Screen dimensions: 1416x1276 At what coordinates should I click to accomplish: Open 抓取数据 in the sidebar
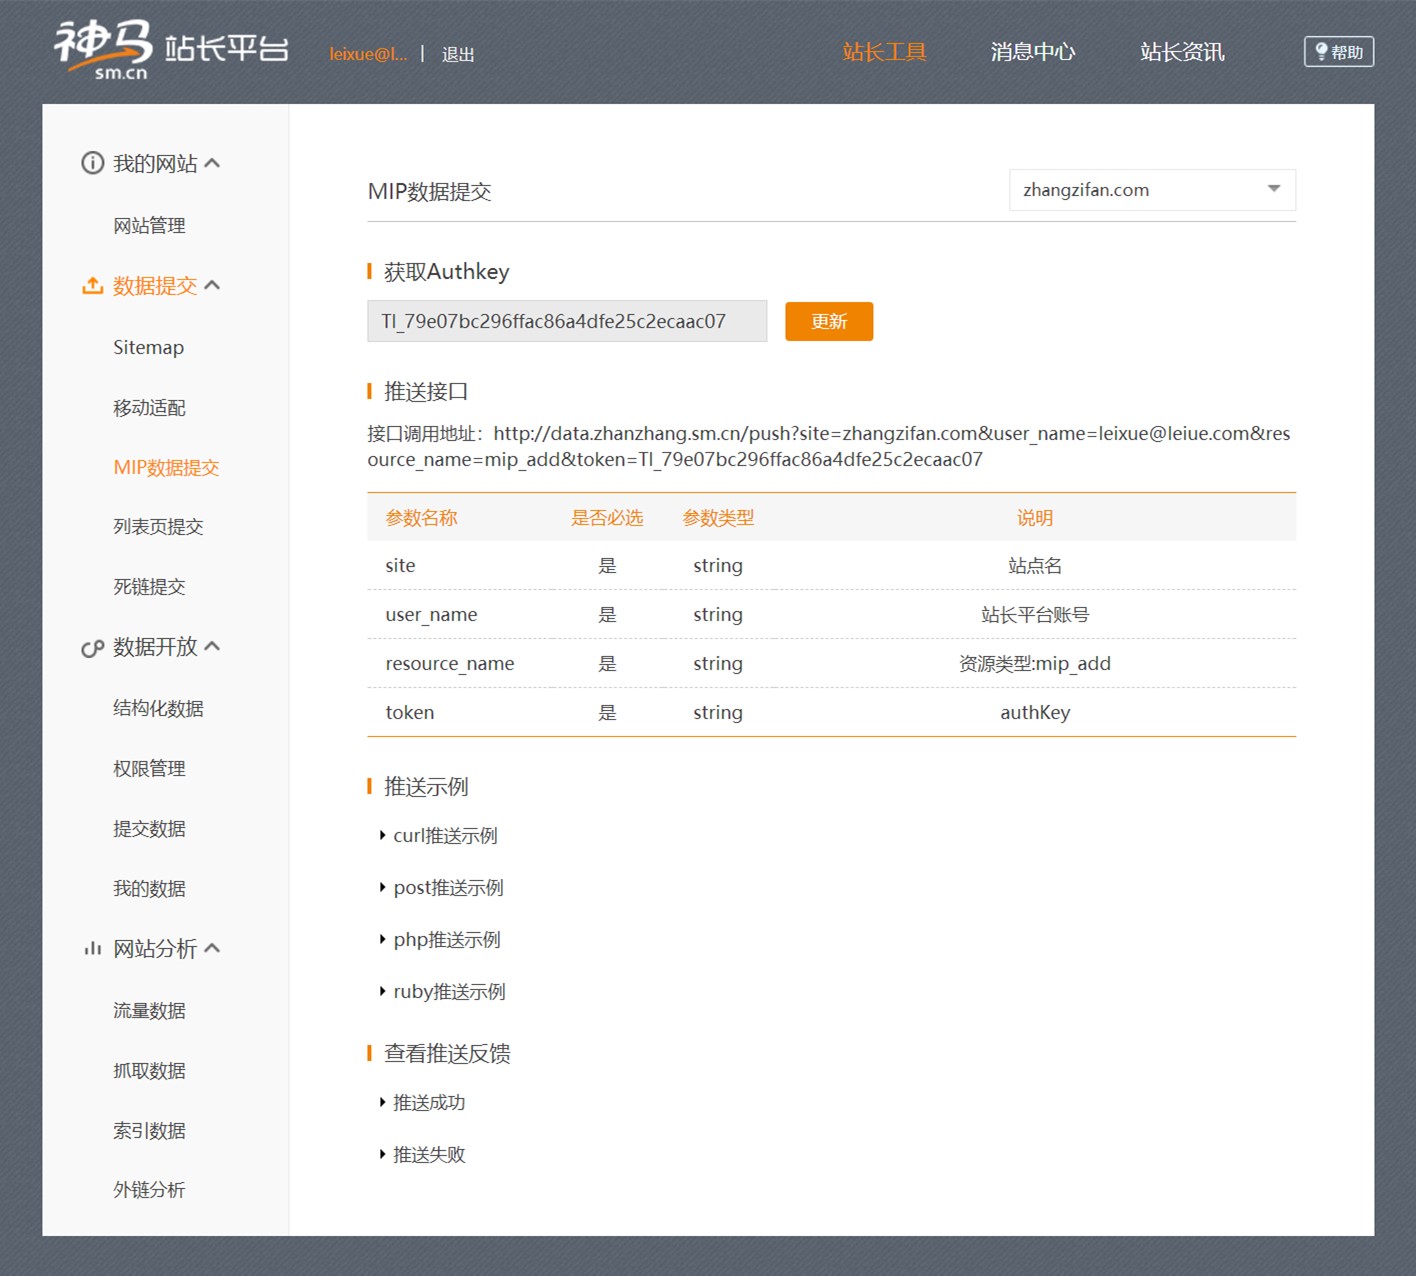[149, 1070]
